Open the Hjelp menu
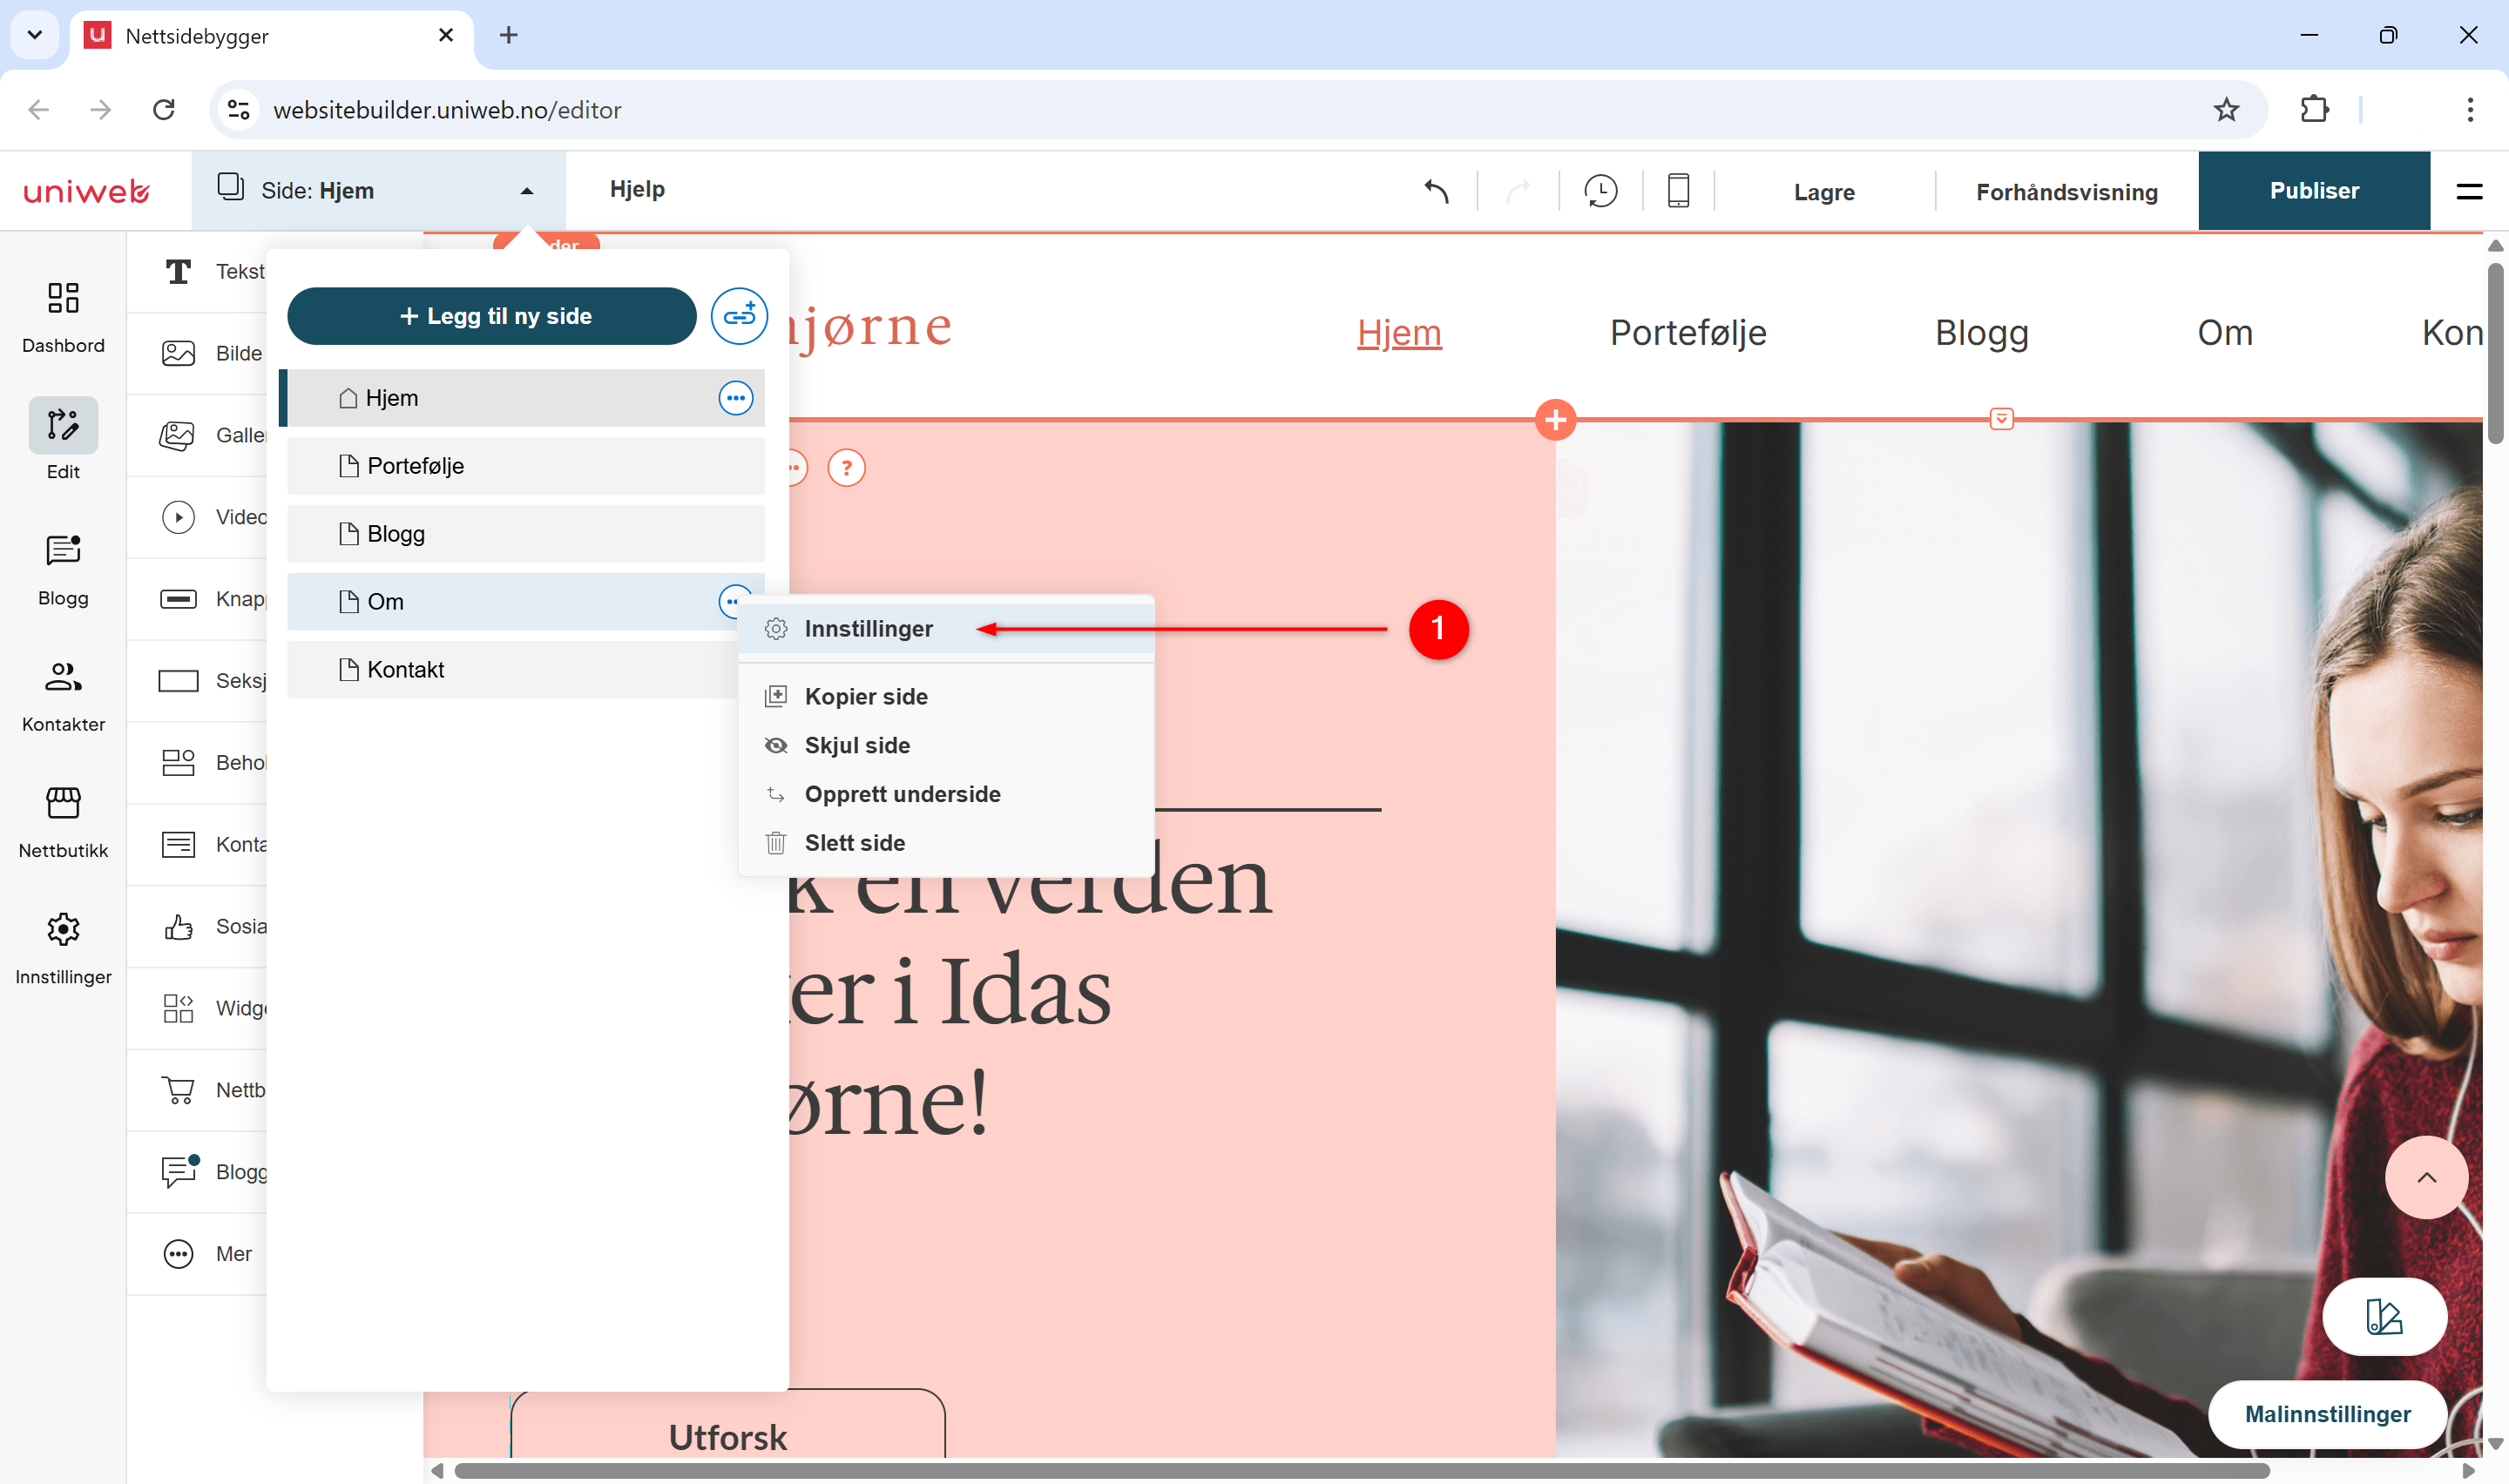This screenshot has width=2509, height=1484. (637, 189)
